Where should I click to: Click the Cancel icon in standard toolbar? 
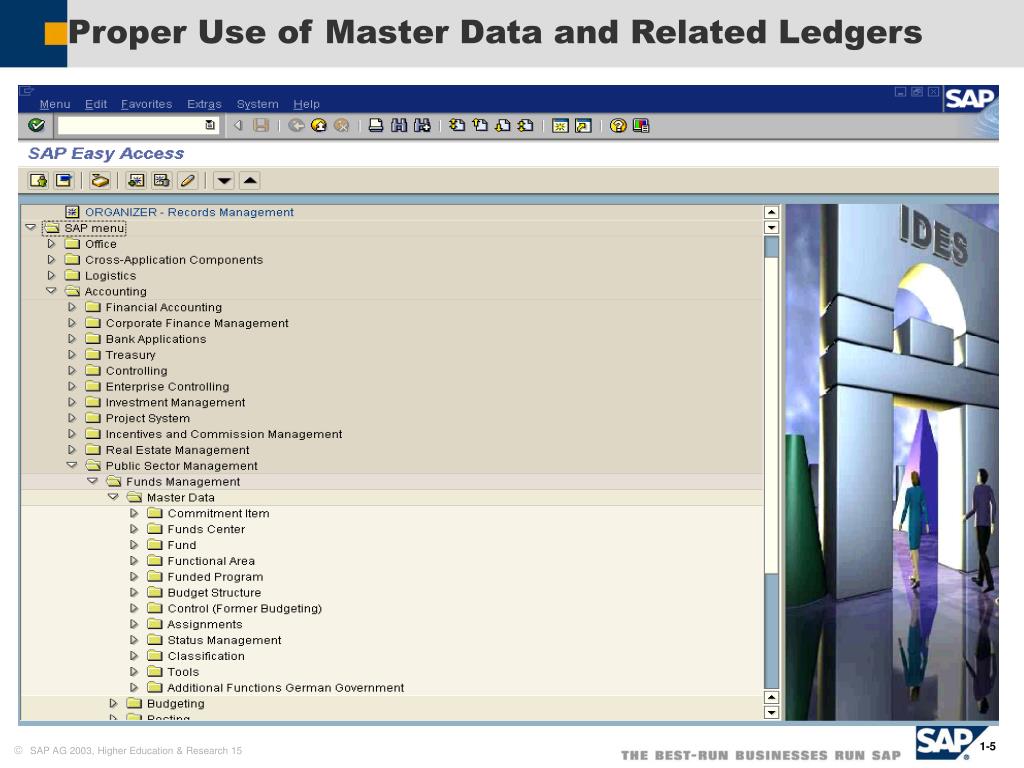(x=342, y=125)
